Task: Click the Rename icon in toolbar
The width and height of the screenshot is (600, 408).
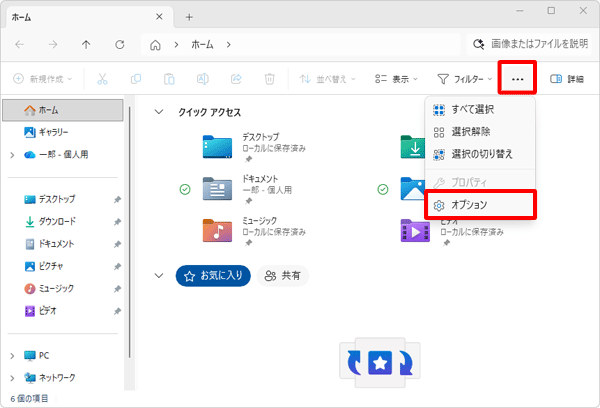Action: (x=203, y=79)
